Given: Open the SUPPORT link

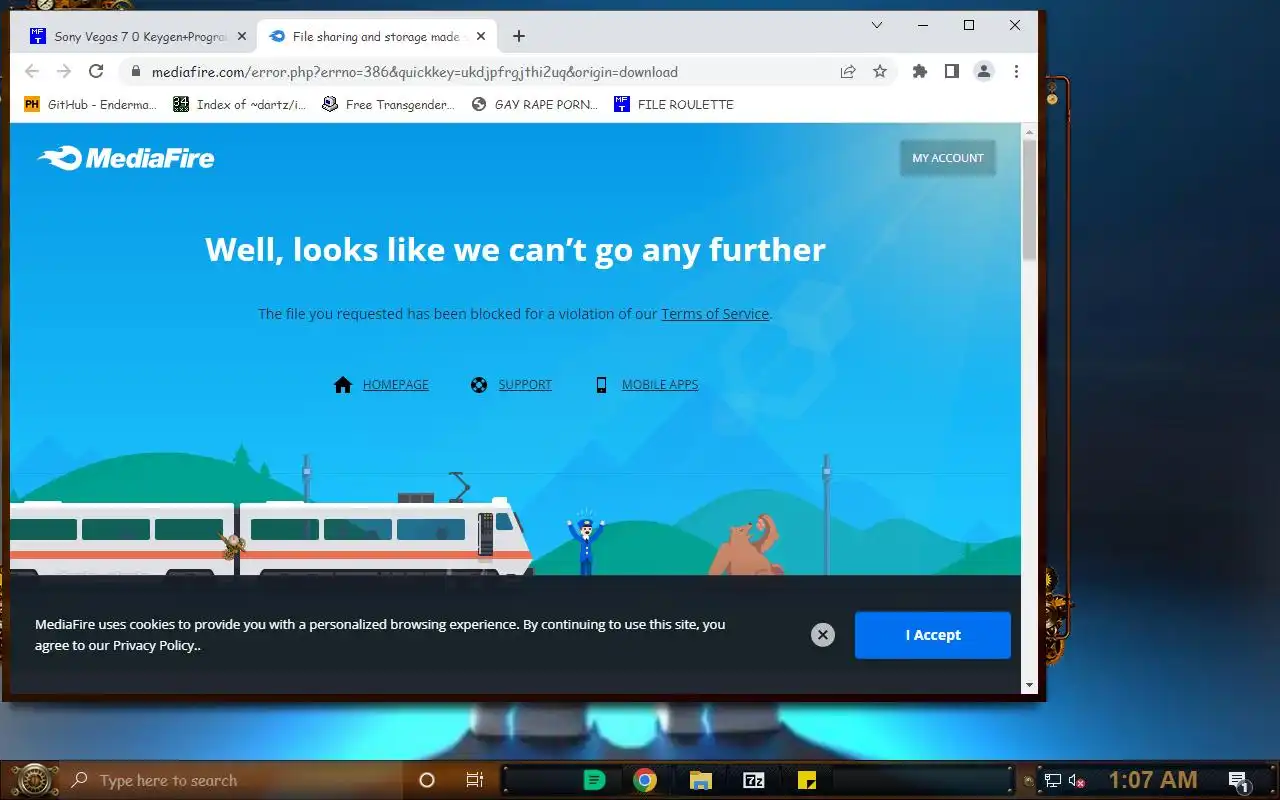Looking at the screenshot, I should (525, 385).
